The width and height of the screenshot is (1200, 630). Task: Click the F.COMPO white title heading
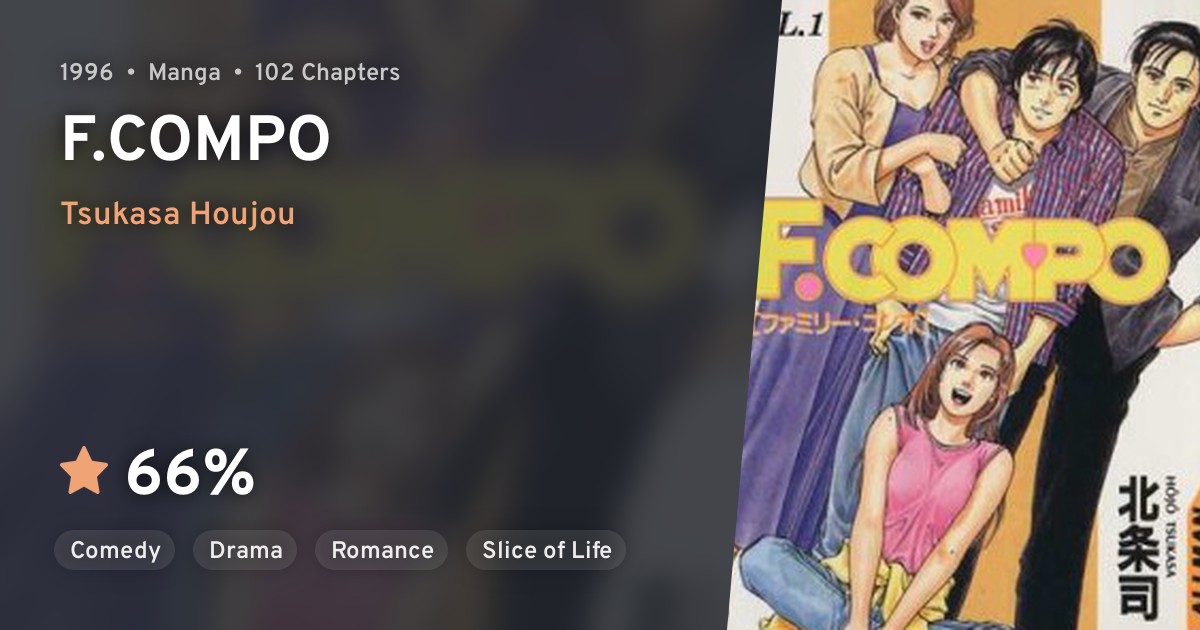click(x=196, y=140)
